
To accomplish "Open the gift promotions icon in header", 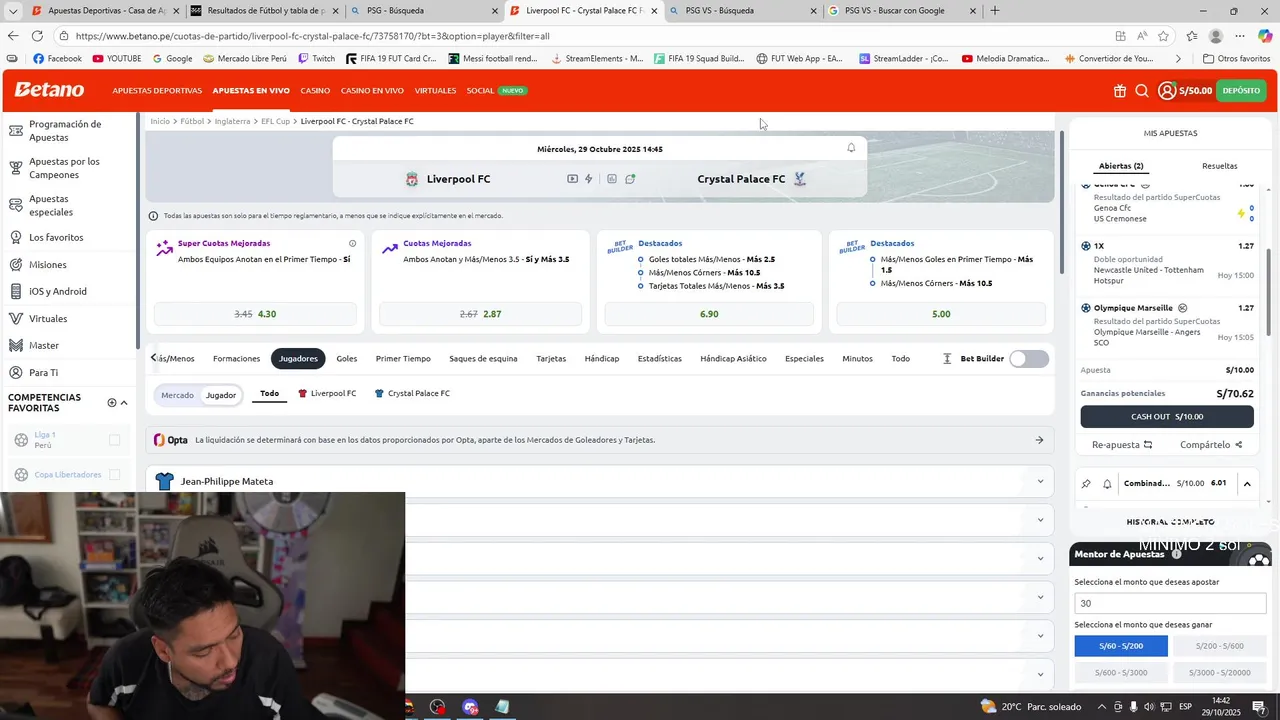I will [x=1119, y=91].
